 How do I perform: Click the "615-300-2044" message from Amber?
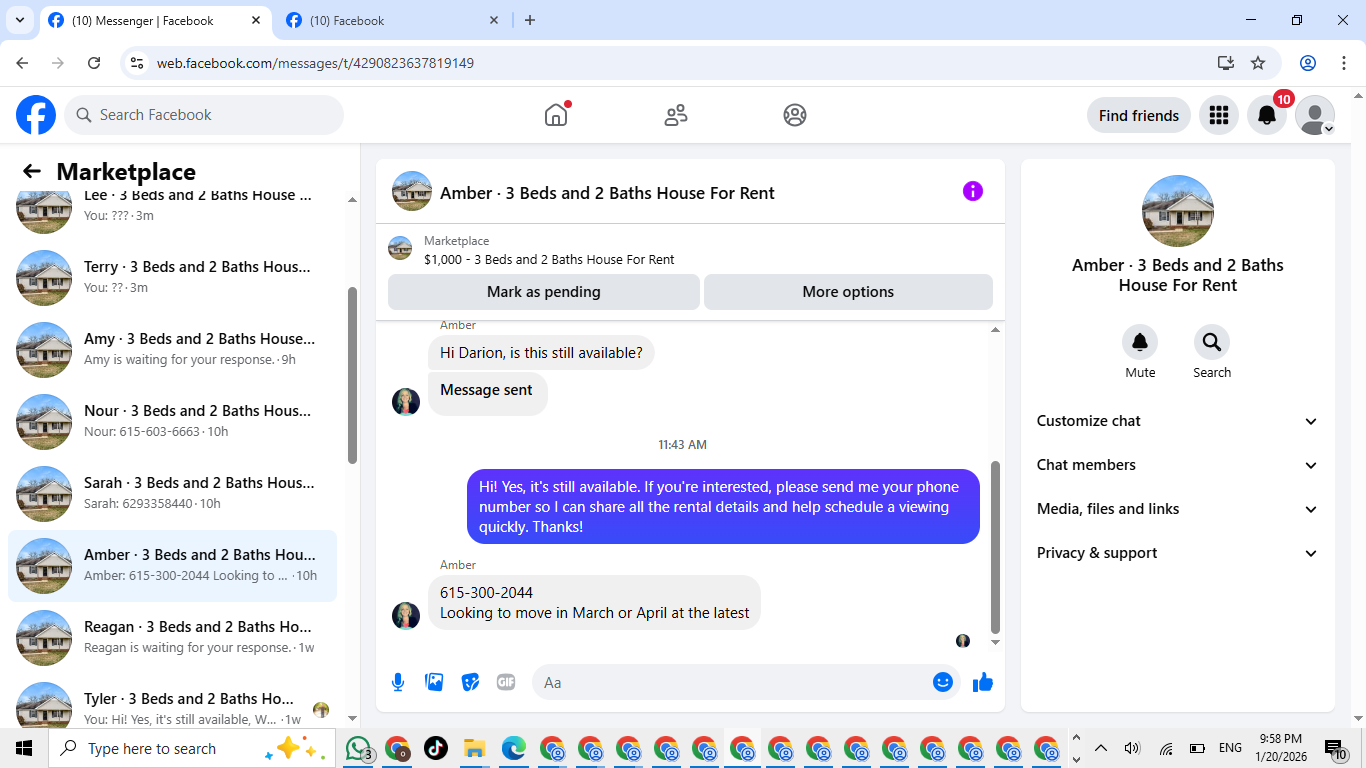click(594, 603)
